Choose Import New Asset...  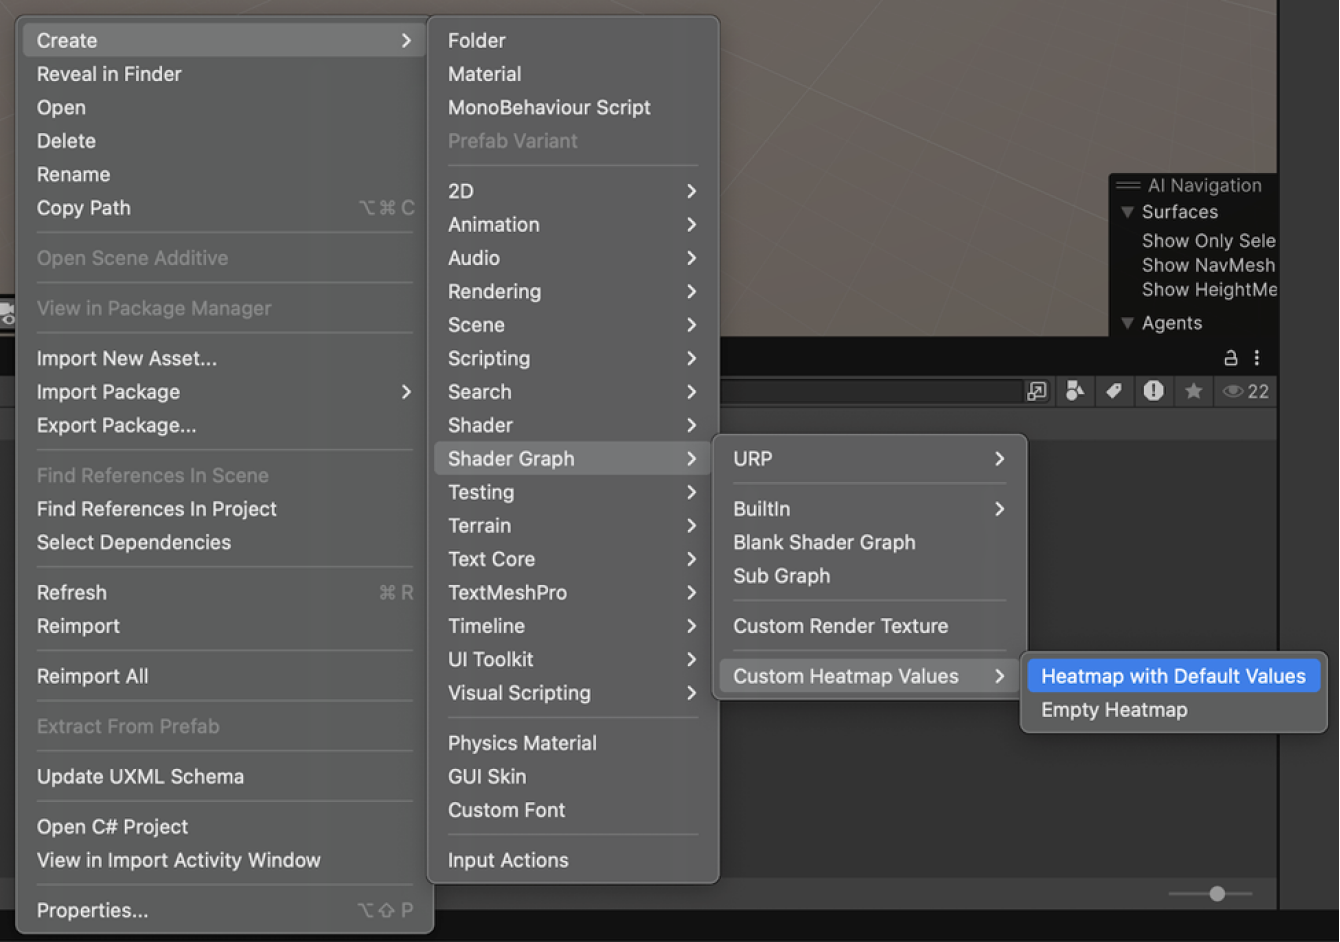(224, 358)
